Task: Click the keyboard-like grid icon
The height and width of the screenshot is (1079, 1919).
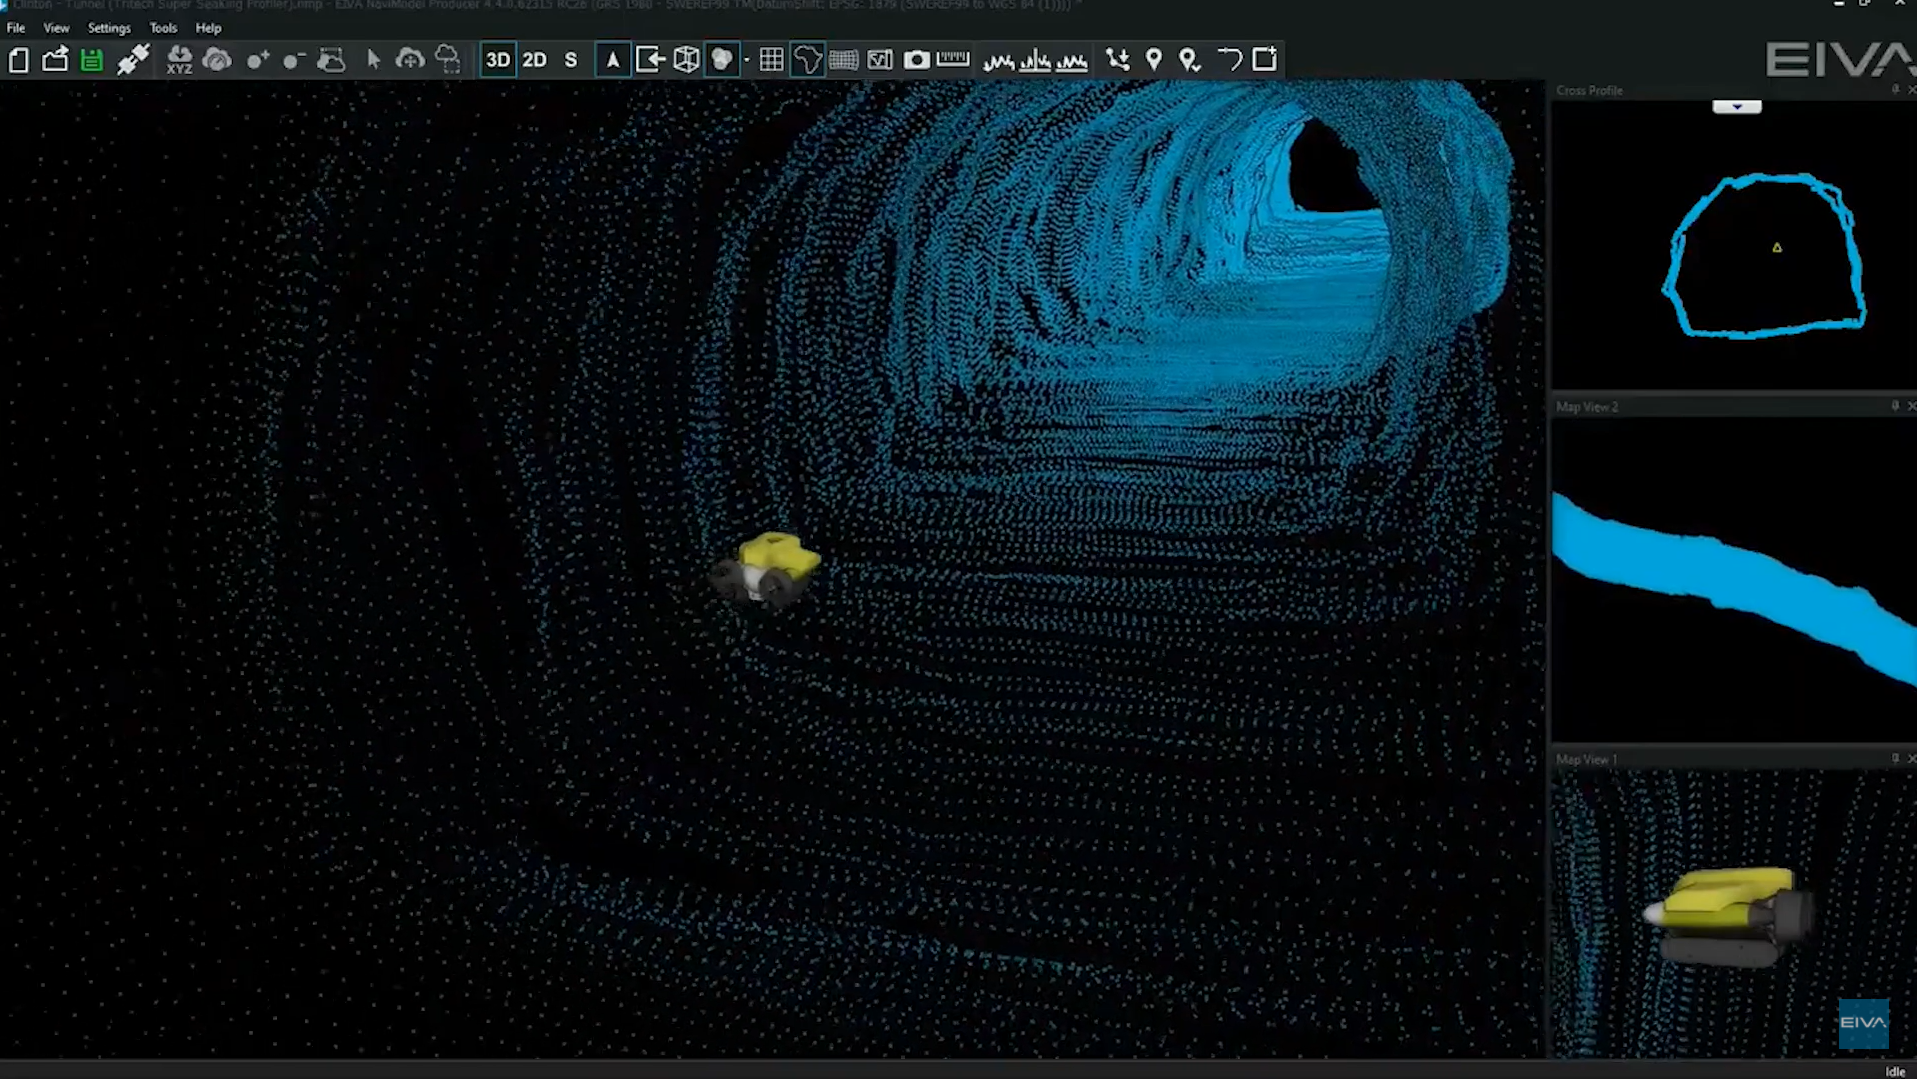Action: click(844, 60)
